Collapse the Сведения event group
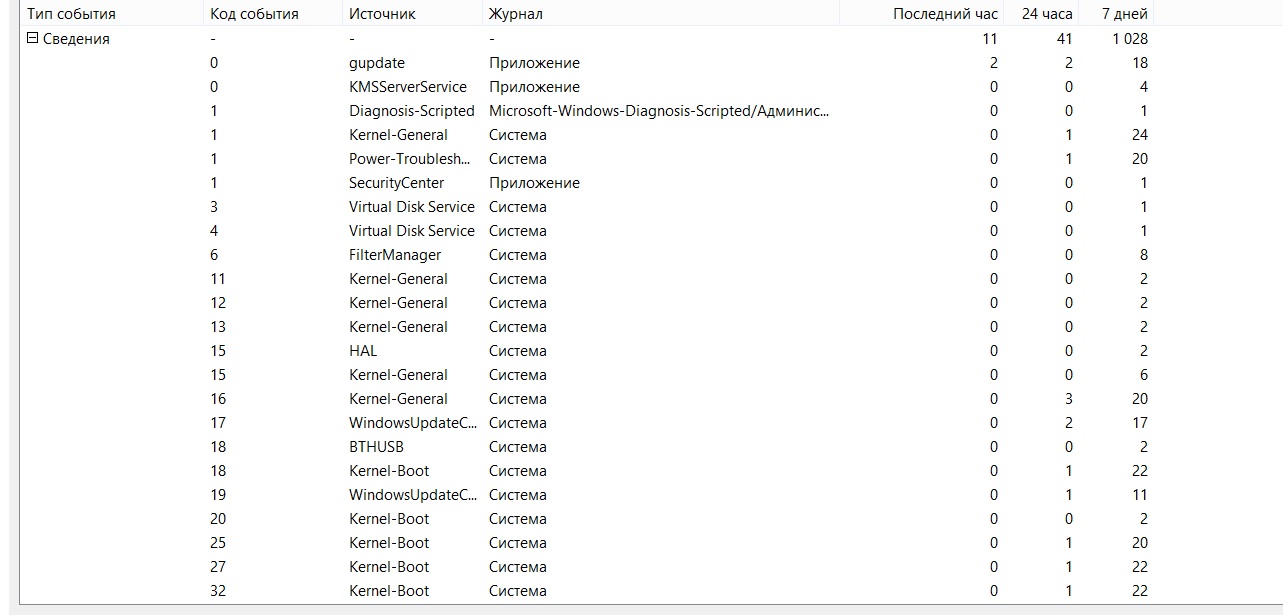1283x616 pixels. tap(32, 39)
